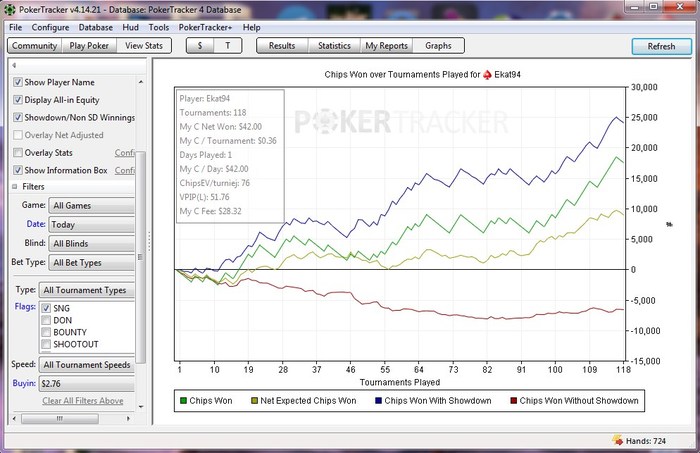Click the olive Net Expected Chips Won swatch
This screenshot has height=453, width=700.
(x=254, y=401)
